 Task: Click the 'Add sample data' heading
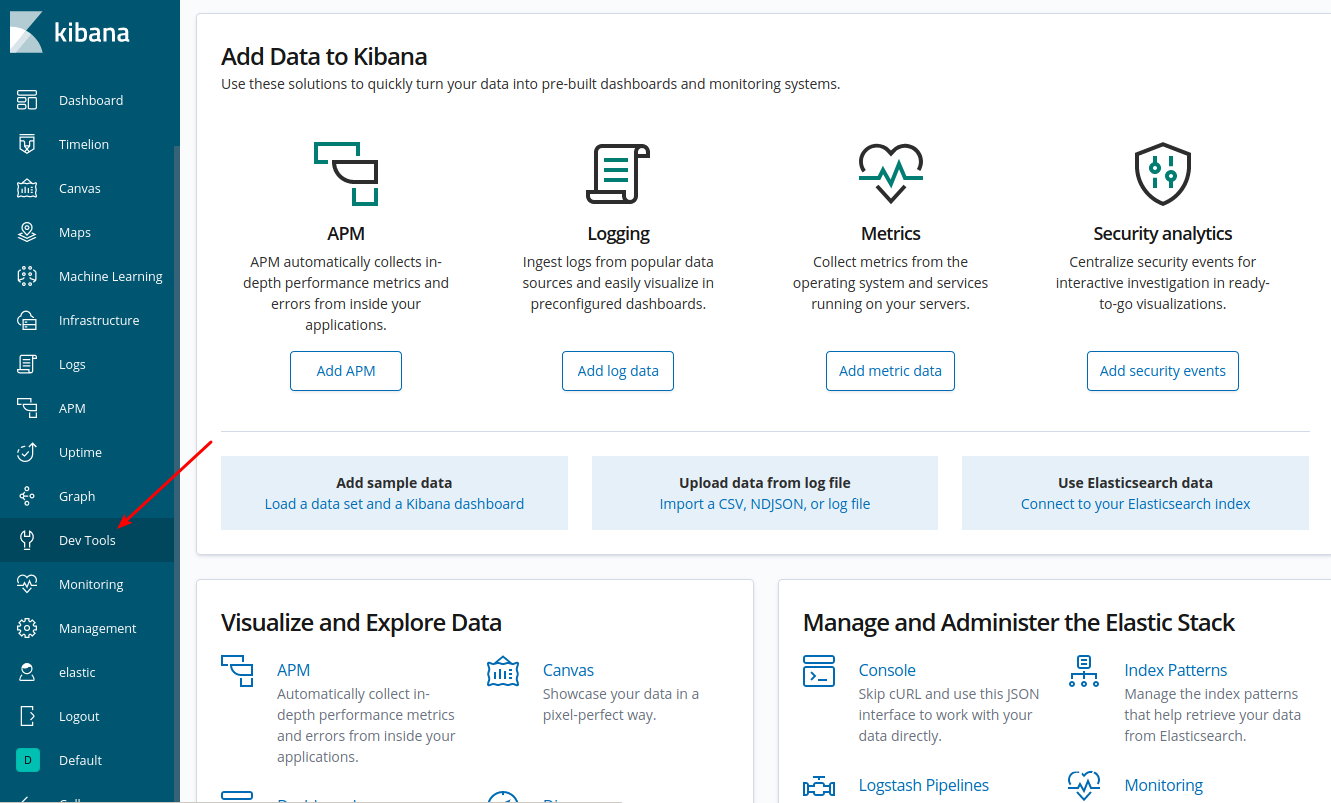[394, 482]
